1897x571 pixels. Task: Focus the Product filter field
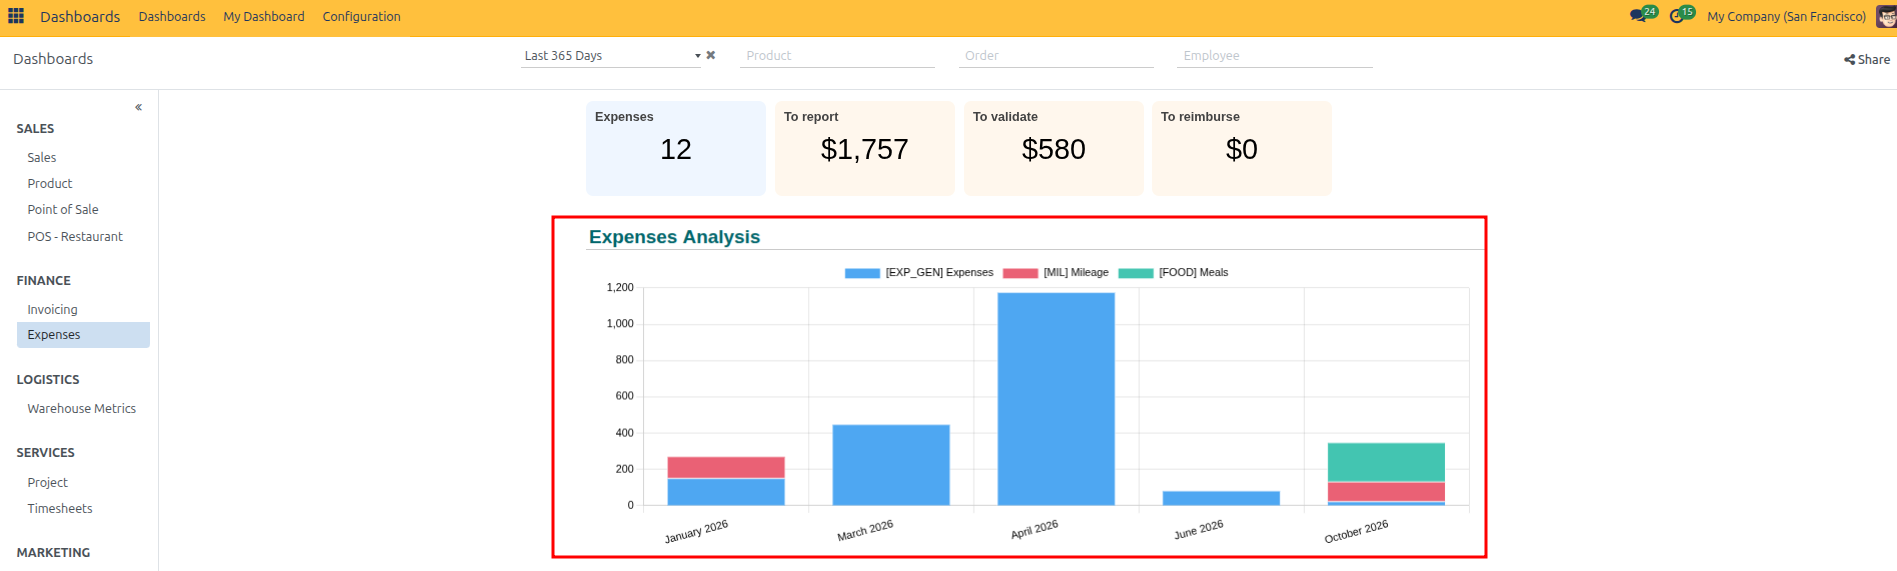pyautogui.click(x=837, y=56)
